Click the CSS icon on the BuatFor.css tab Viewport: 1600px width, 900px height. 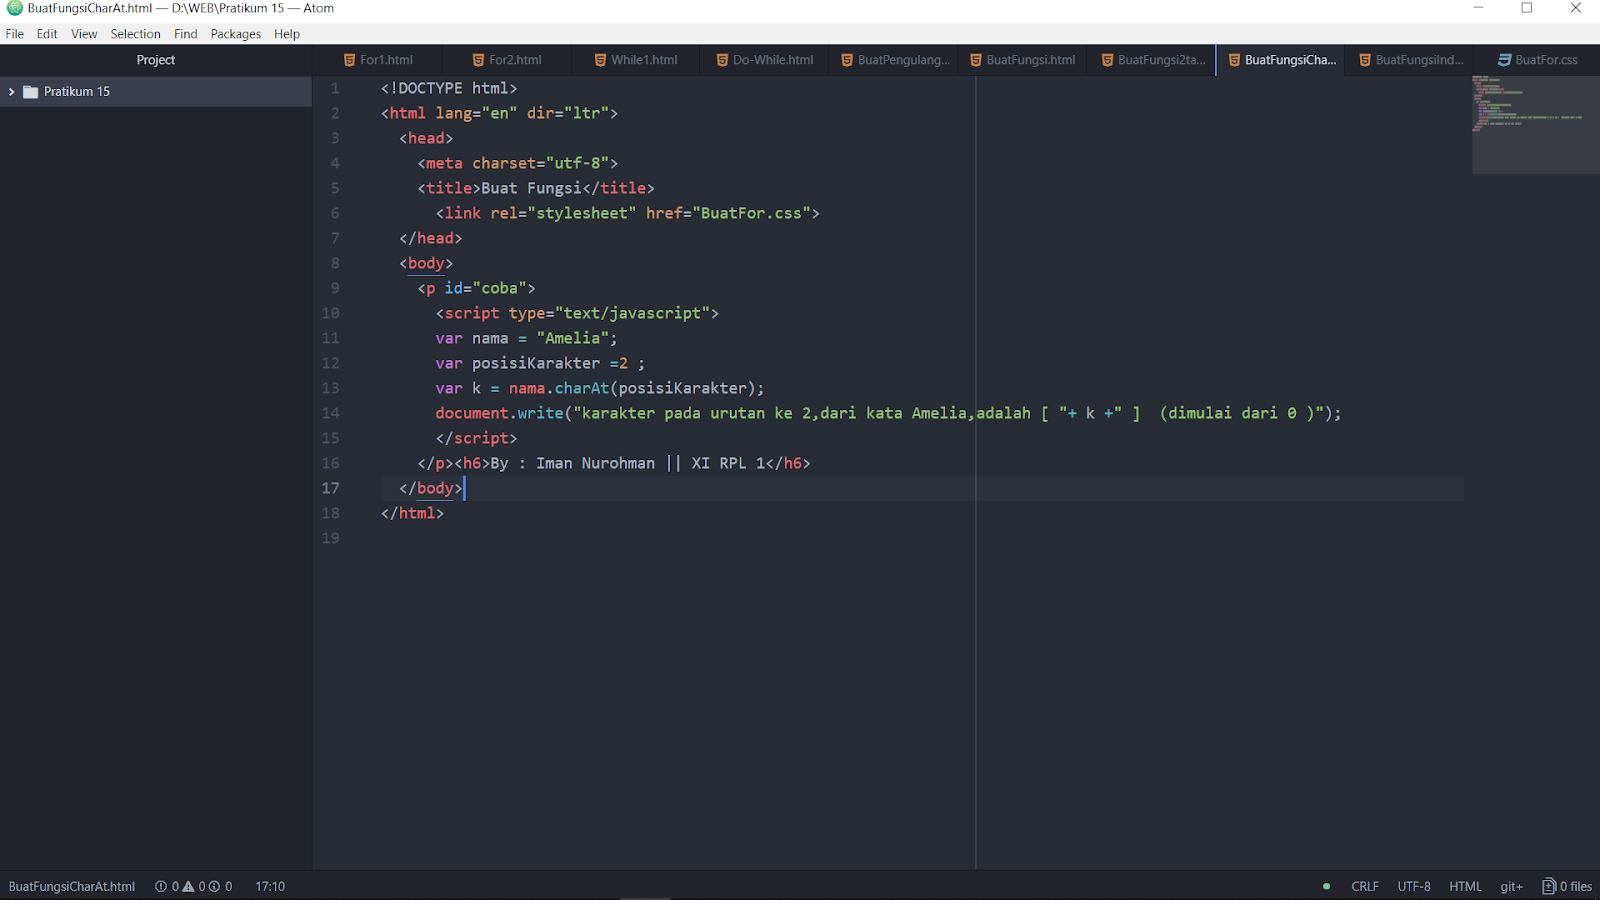point(1503,59)
